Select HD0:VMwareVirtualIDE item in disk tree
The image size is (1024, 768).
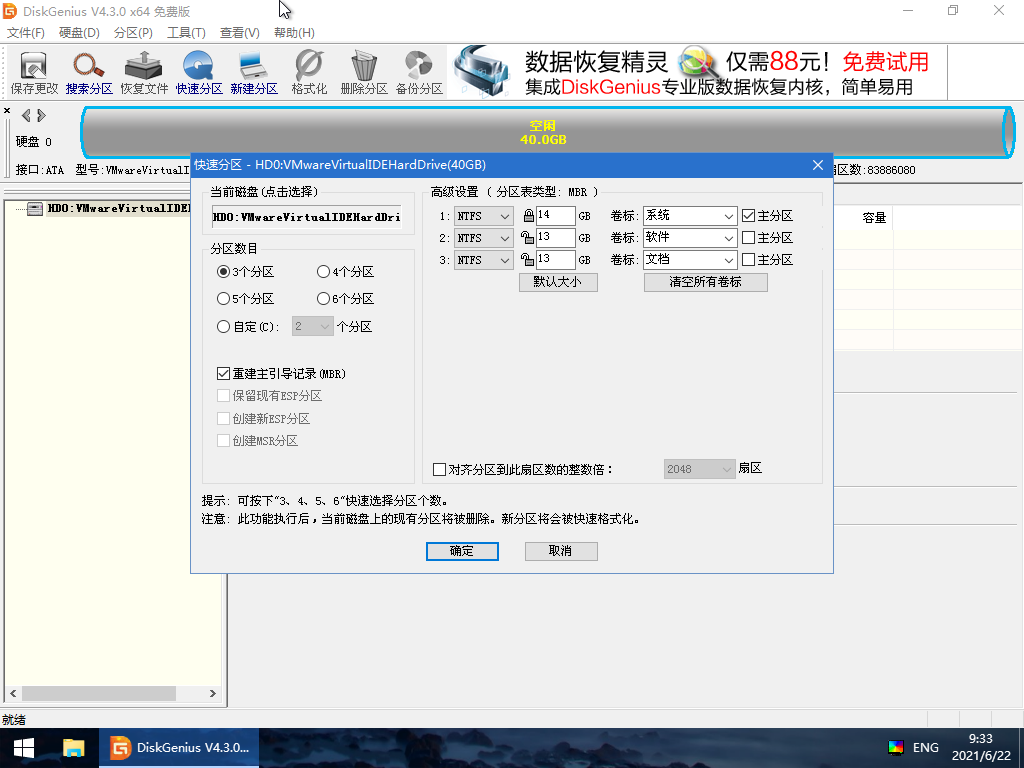[119, 208]
